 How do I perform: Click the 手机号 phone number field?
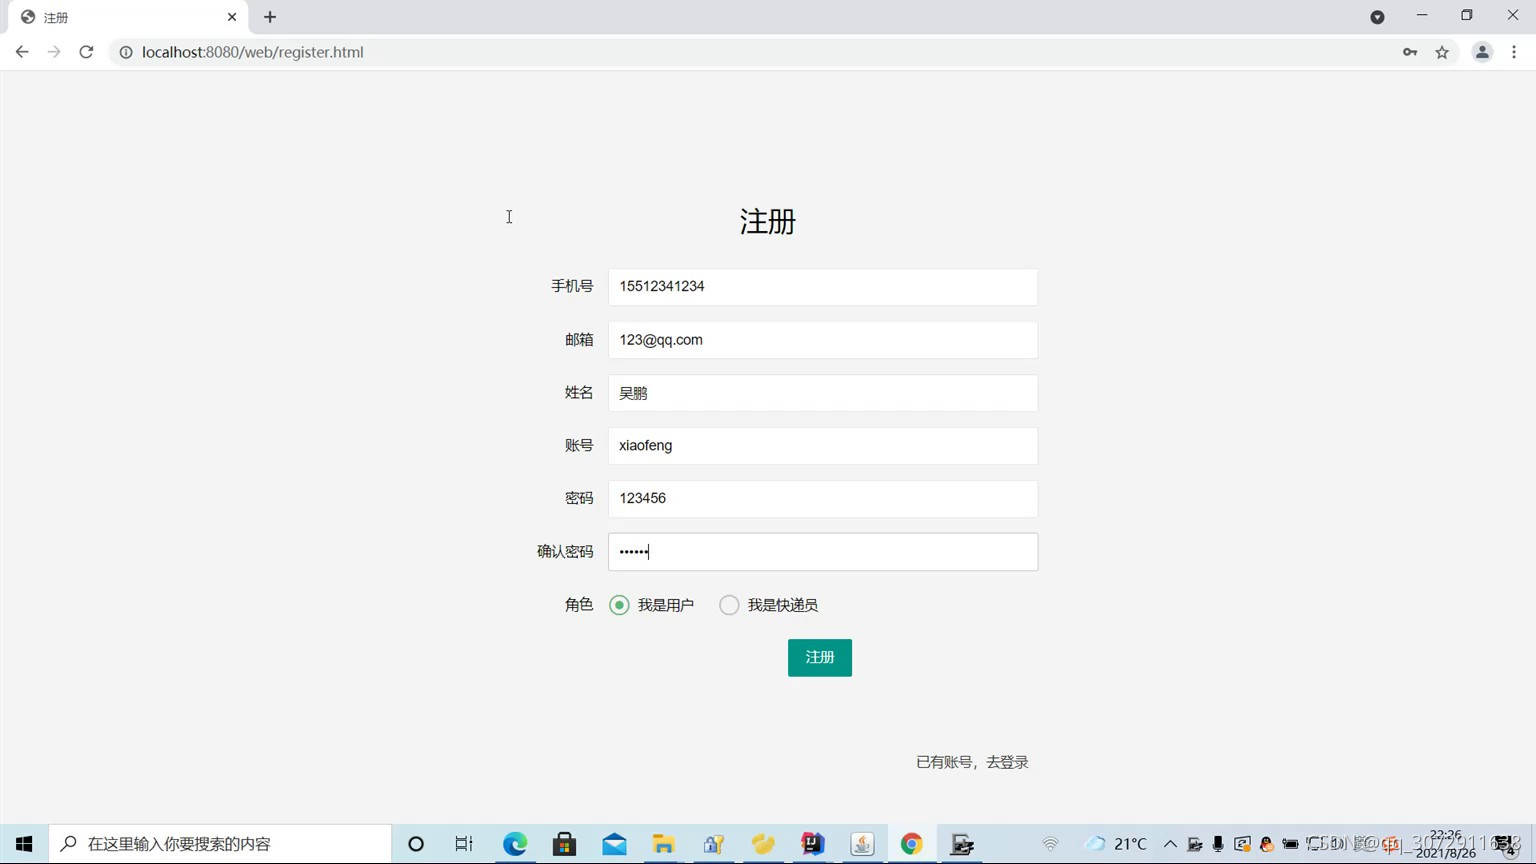pyautogui.click(x=823, y=287)
